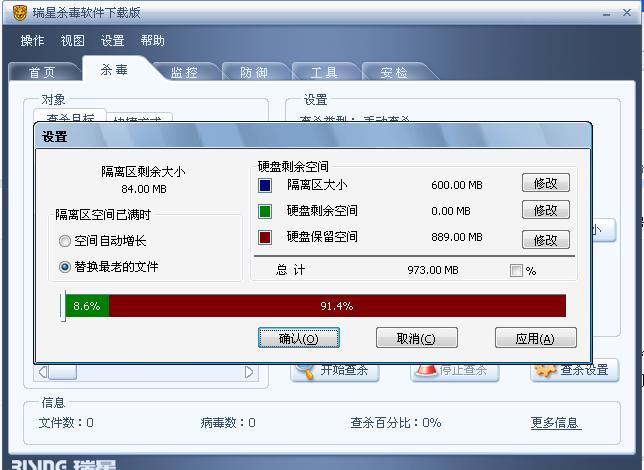This screenshot has height=470, width=644.
Task: Switch to the 防御 tab
Action: pyautogui.click(x=253, y=72)
